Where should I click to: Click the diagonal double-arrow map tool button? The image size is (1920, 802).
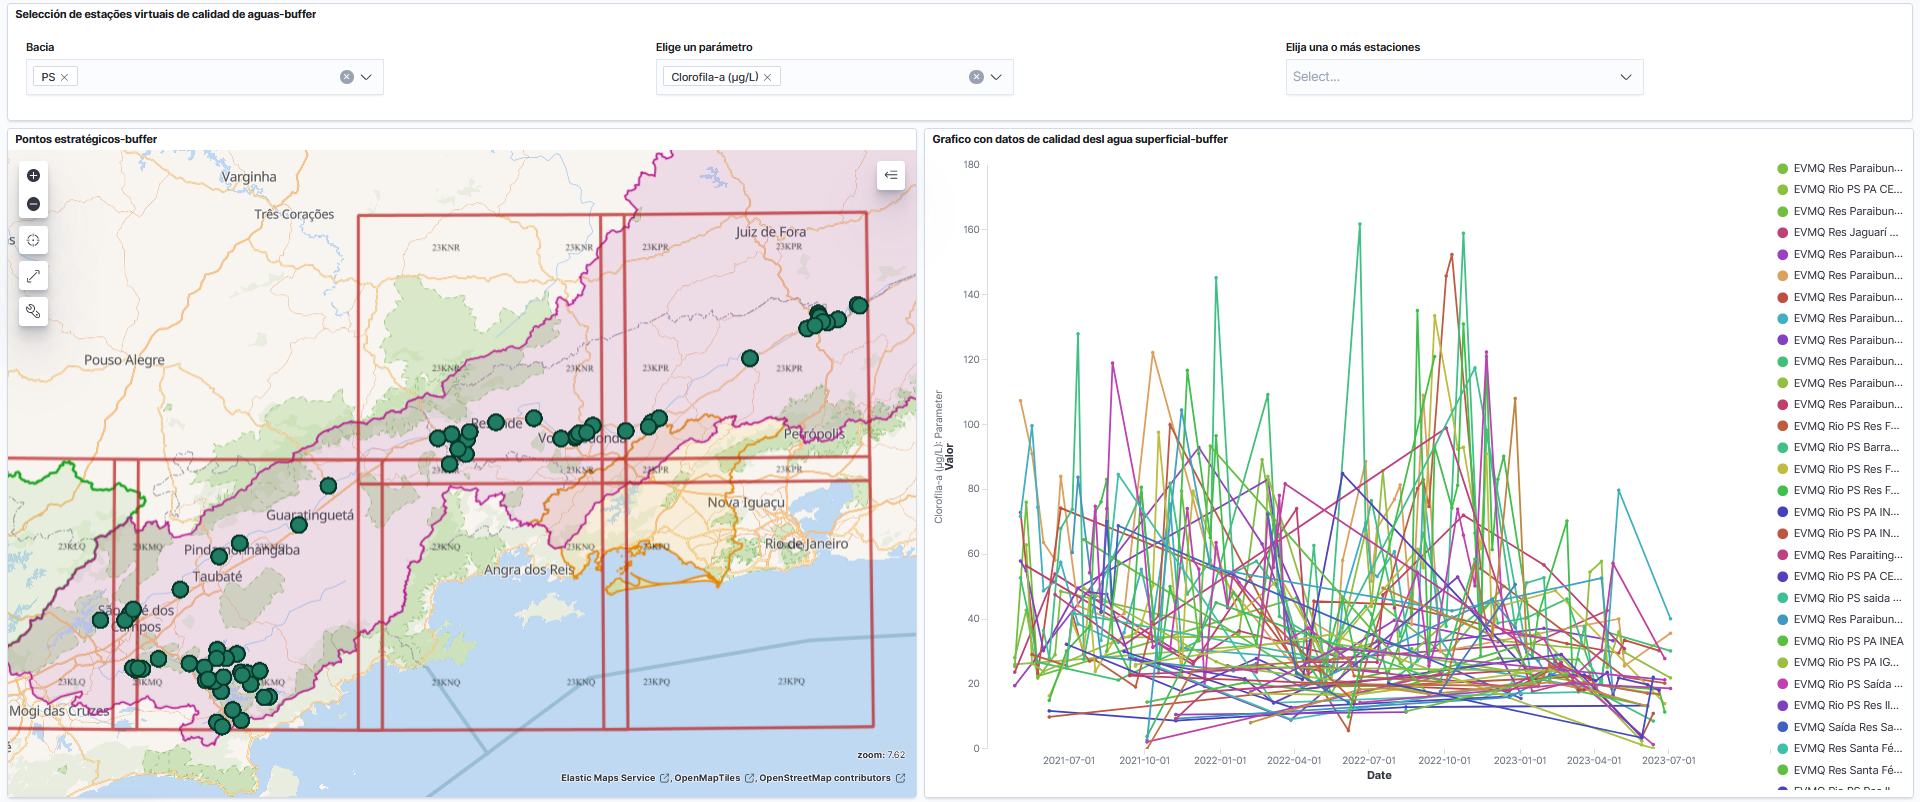33,276
